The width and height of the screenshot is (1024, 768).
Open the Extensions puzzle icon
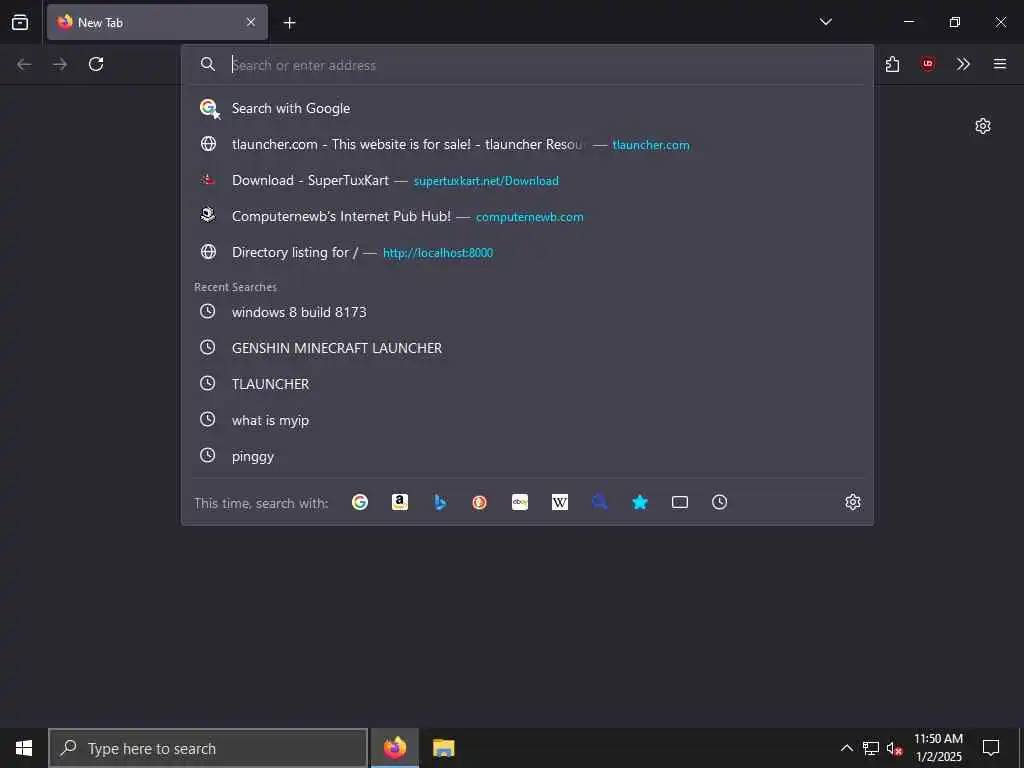pos(893,64)
